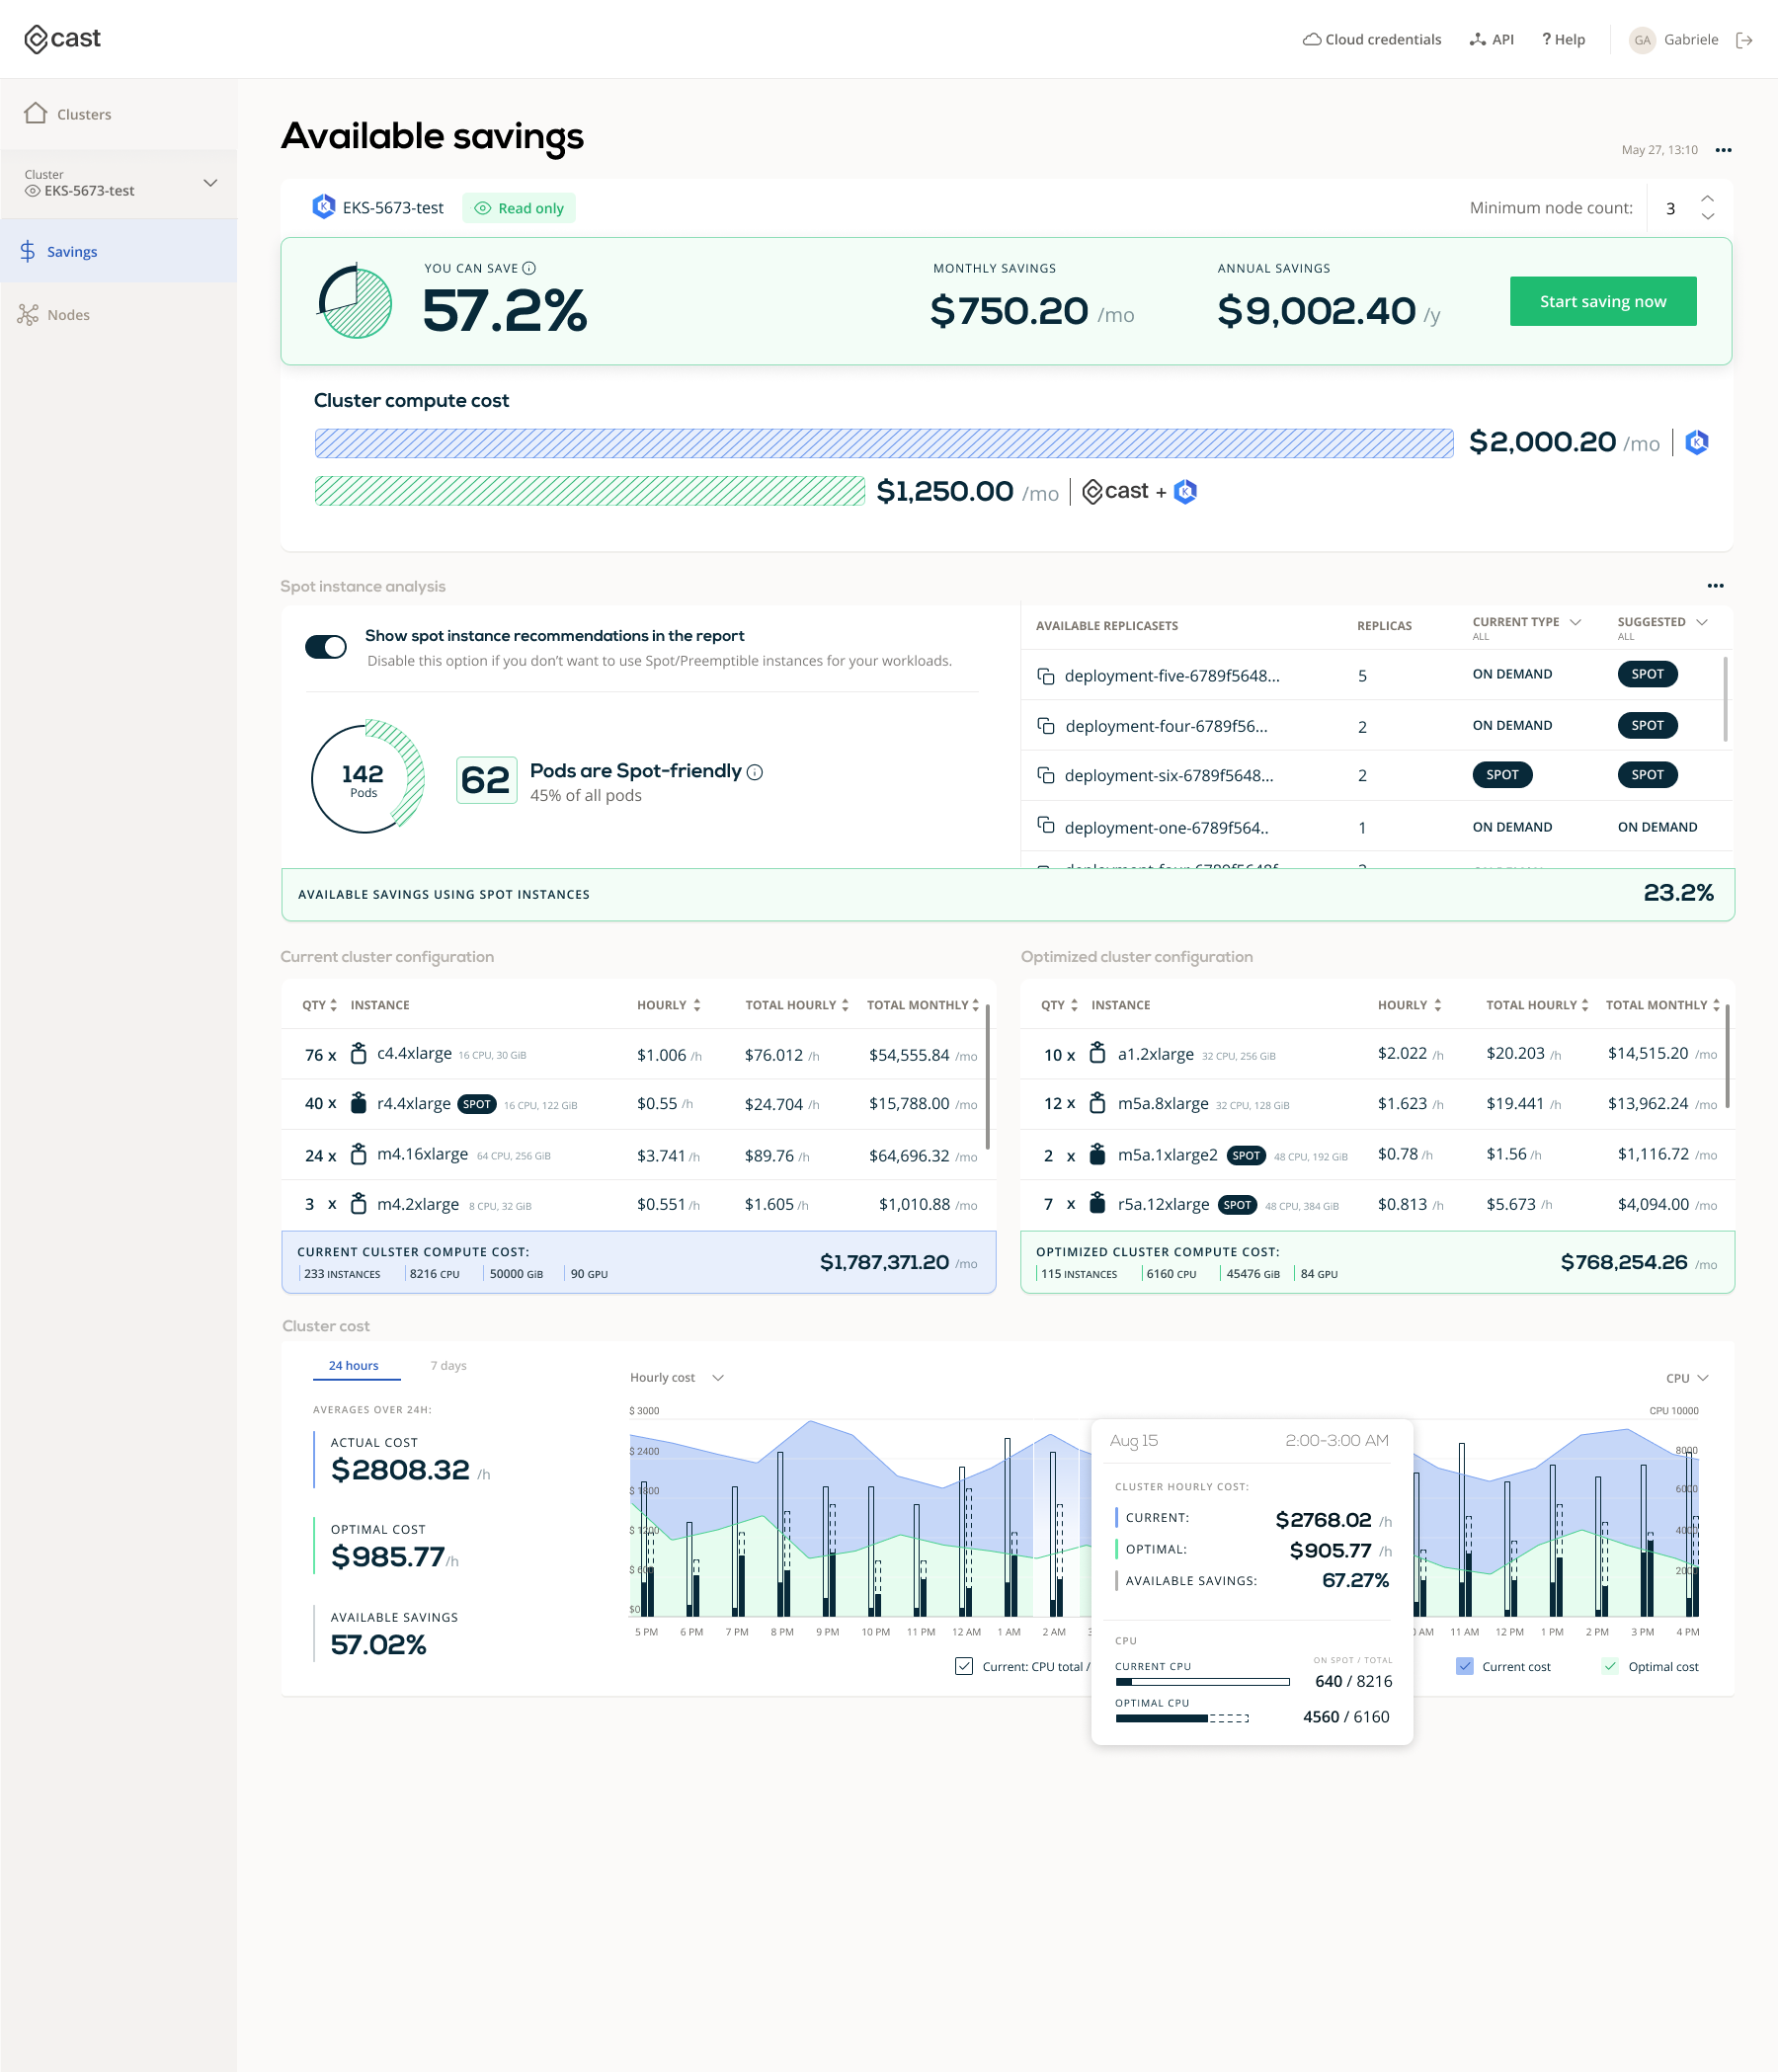Select Savings in sidebar
The height and width of the screenshot is (2072, 1778).
point(118,251)
